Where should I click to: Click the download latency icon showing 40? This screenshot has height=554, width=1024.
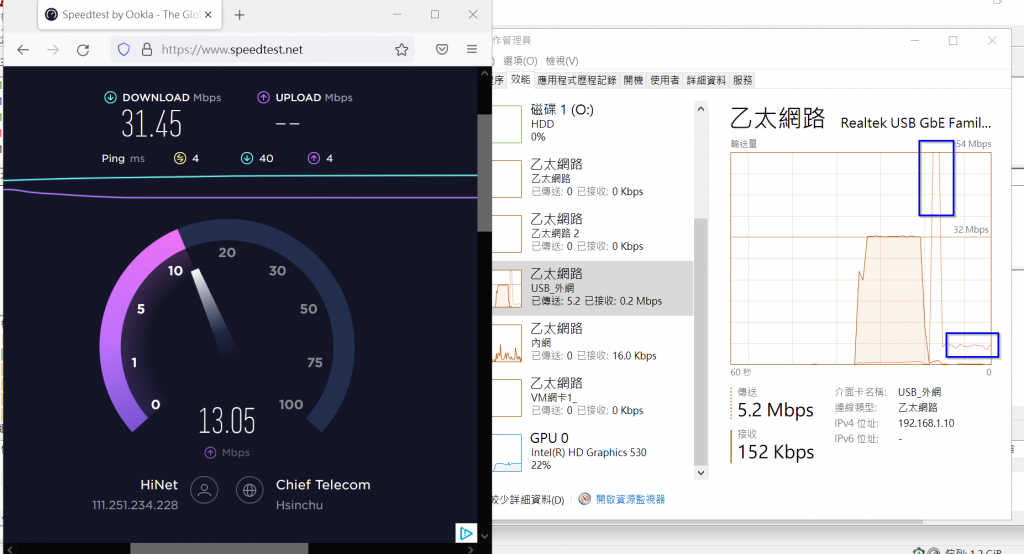point(247,158)
